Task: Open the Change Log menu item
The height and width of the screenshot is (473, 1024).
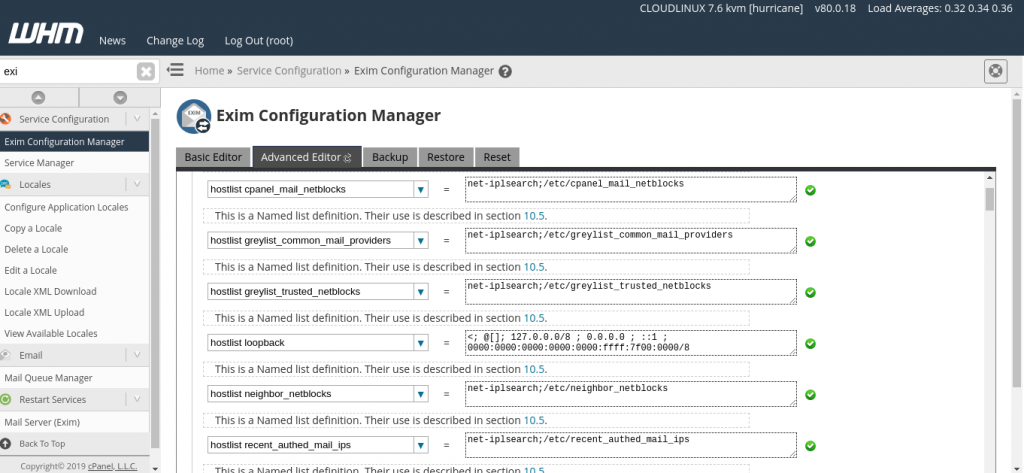Action: pyautogui.click(x=175, y=41)
